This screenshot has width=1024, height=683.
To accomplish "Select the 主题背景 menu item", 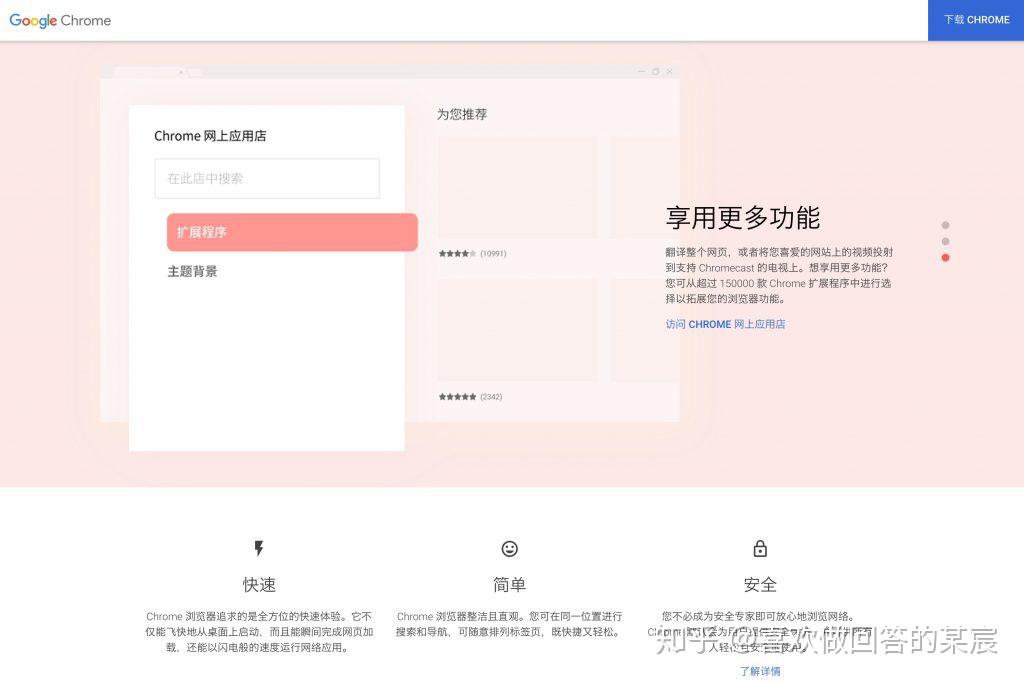I will tap(192, 271).
